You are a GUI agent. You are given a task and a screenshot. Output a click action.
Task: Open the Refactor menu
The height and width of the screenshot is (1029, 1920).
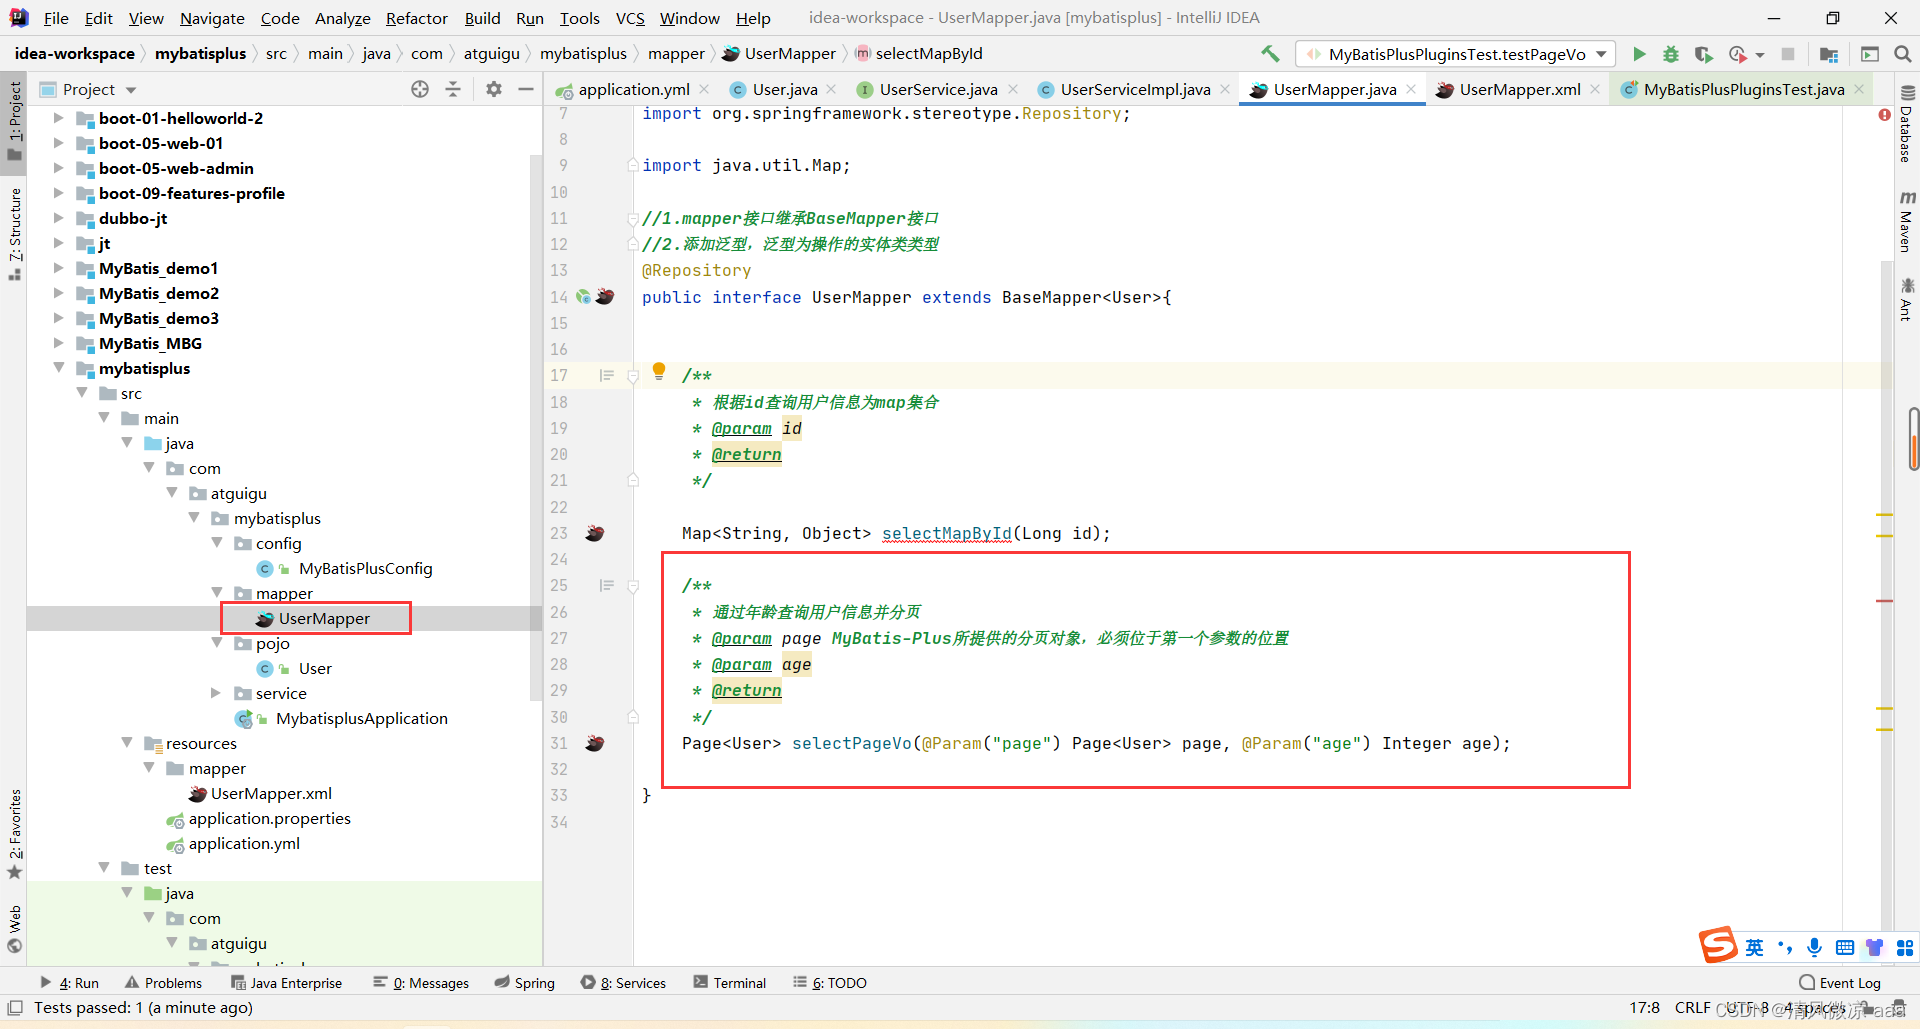[416, 18]
